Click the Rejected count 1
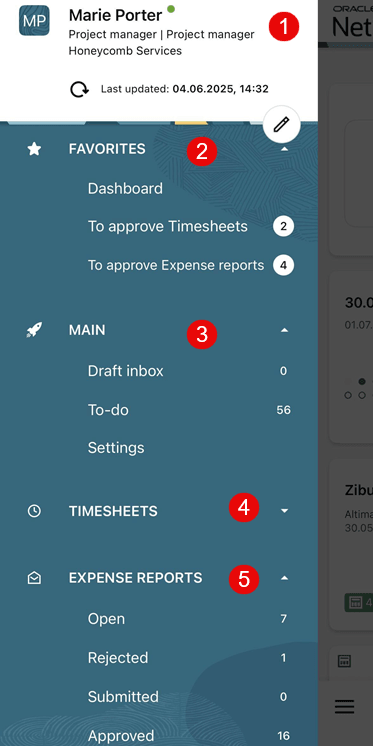The height and width of the screenshot is (746, 373). pos(284,658)
